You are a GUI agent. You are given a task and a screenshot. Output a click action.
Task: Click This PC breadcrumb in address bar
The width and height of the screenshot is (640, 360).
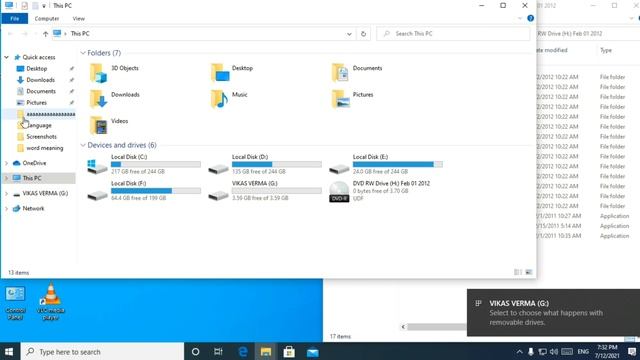click(80, 34)
